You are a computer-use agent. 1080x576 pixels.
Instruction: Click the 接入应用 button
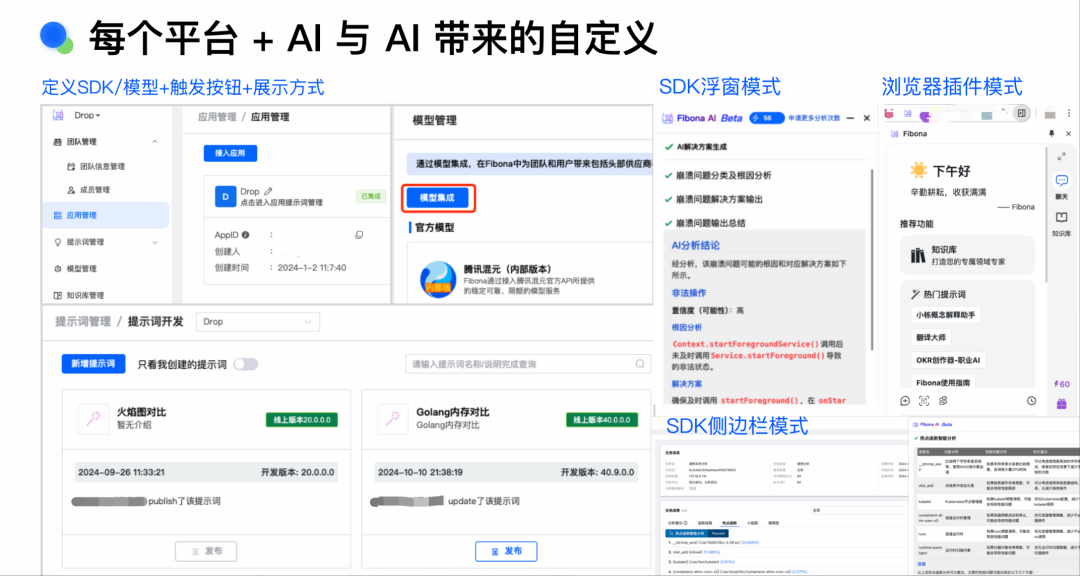(x=230, y=153)
